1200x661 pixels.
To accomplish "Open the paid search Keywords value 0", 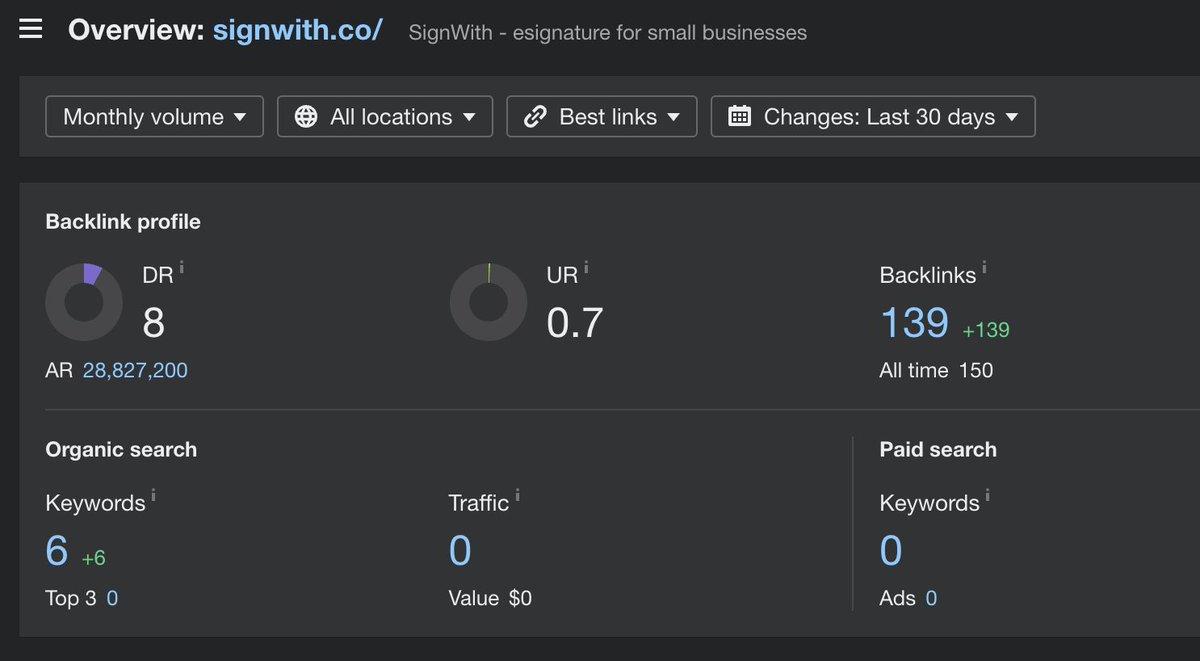I will [891, 550].
